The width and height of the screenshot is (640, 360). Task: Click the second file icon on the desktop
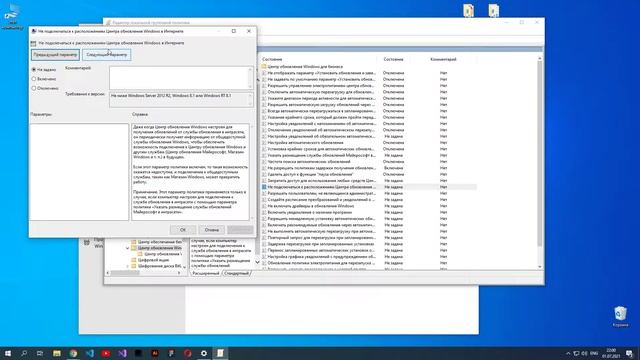tap(493, 10)
